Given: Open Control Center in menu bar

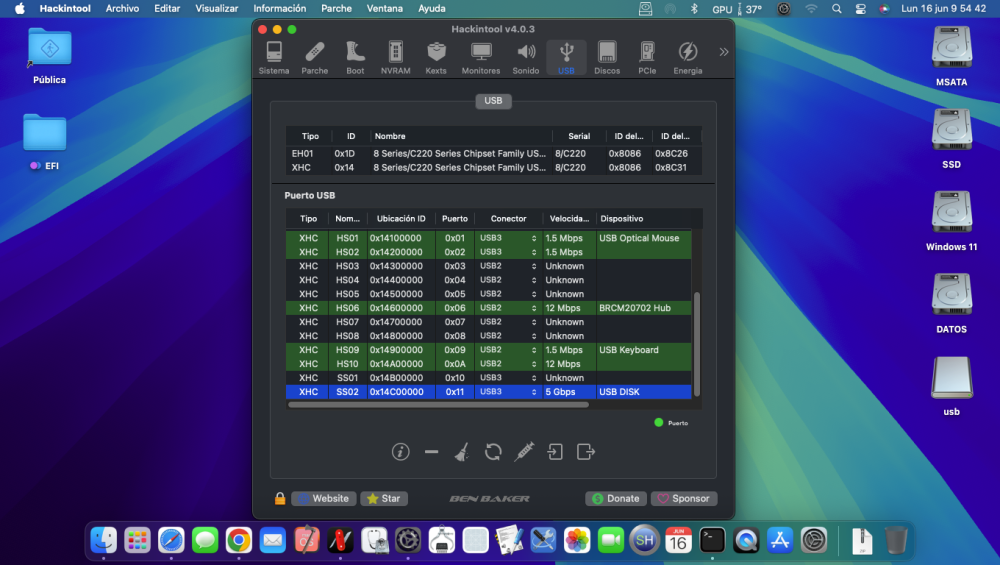Looking at the screenshot, I should [860, 8].
